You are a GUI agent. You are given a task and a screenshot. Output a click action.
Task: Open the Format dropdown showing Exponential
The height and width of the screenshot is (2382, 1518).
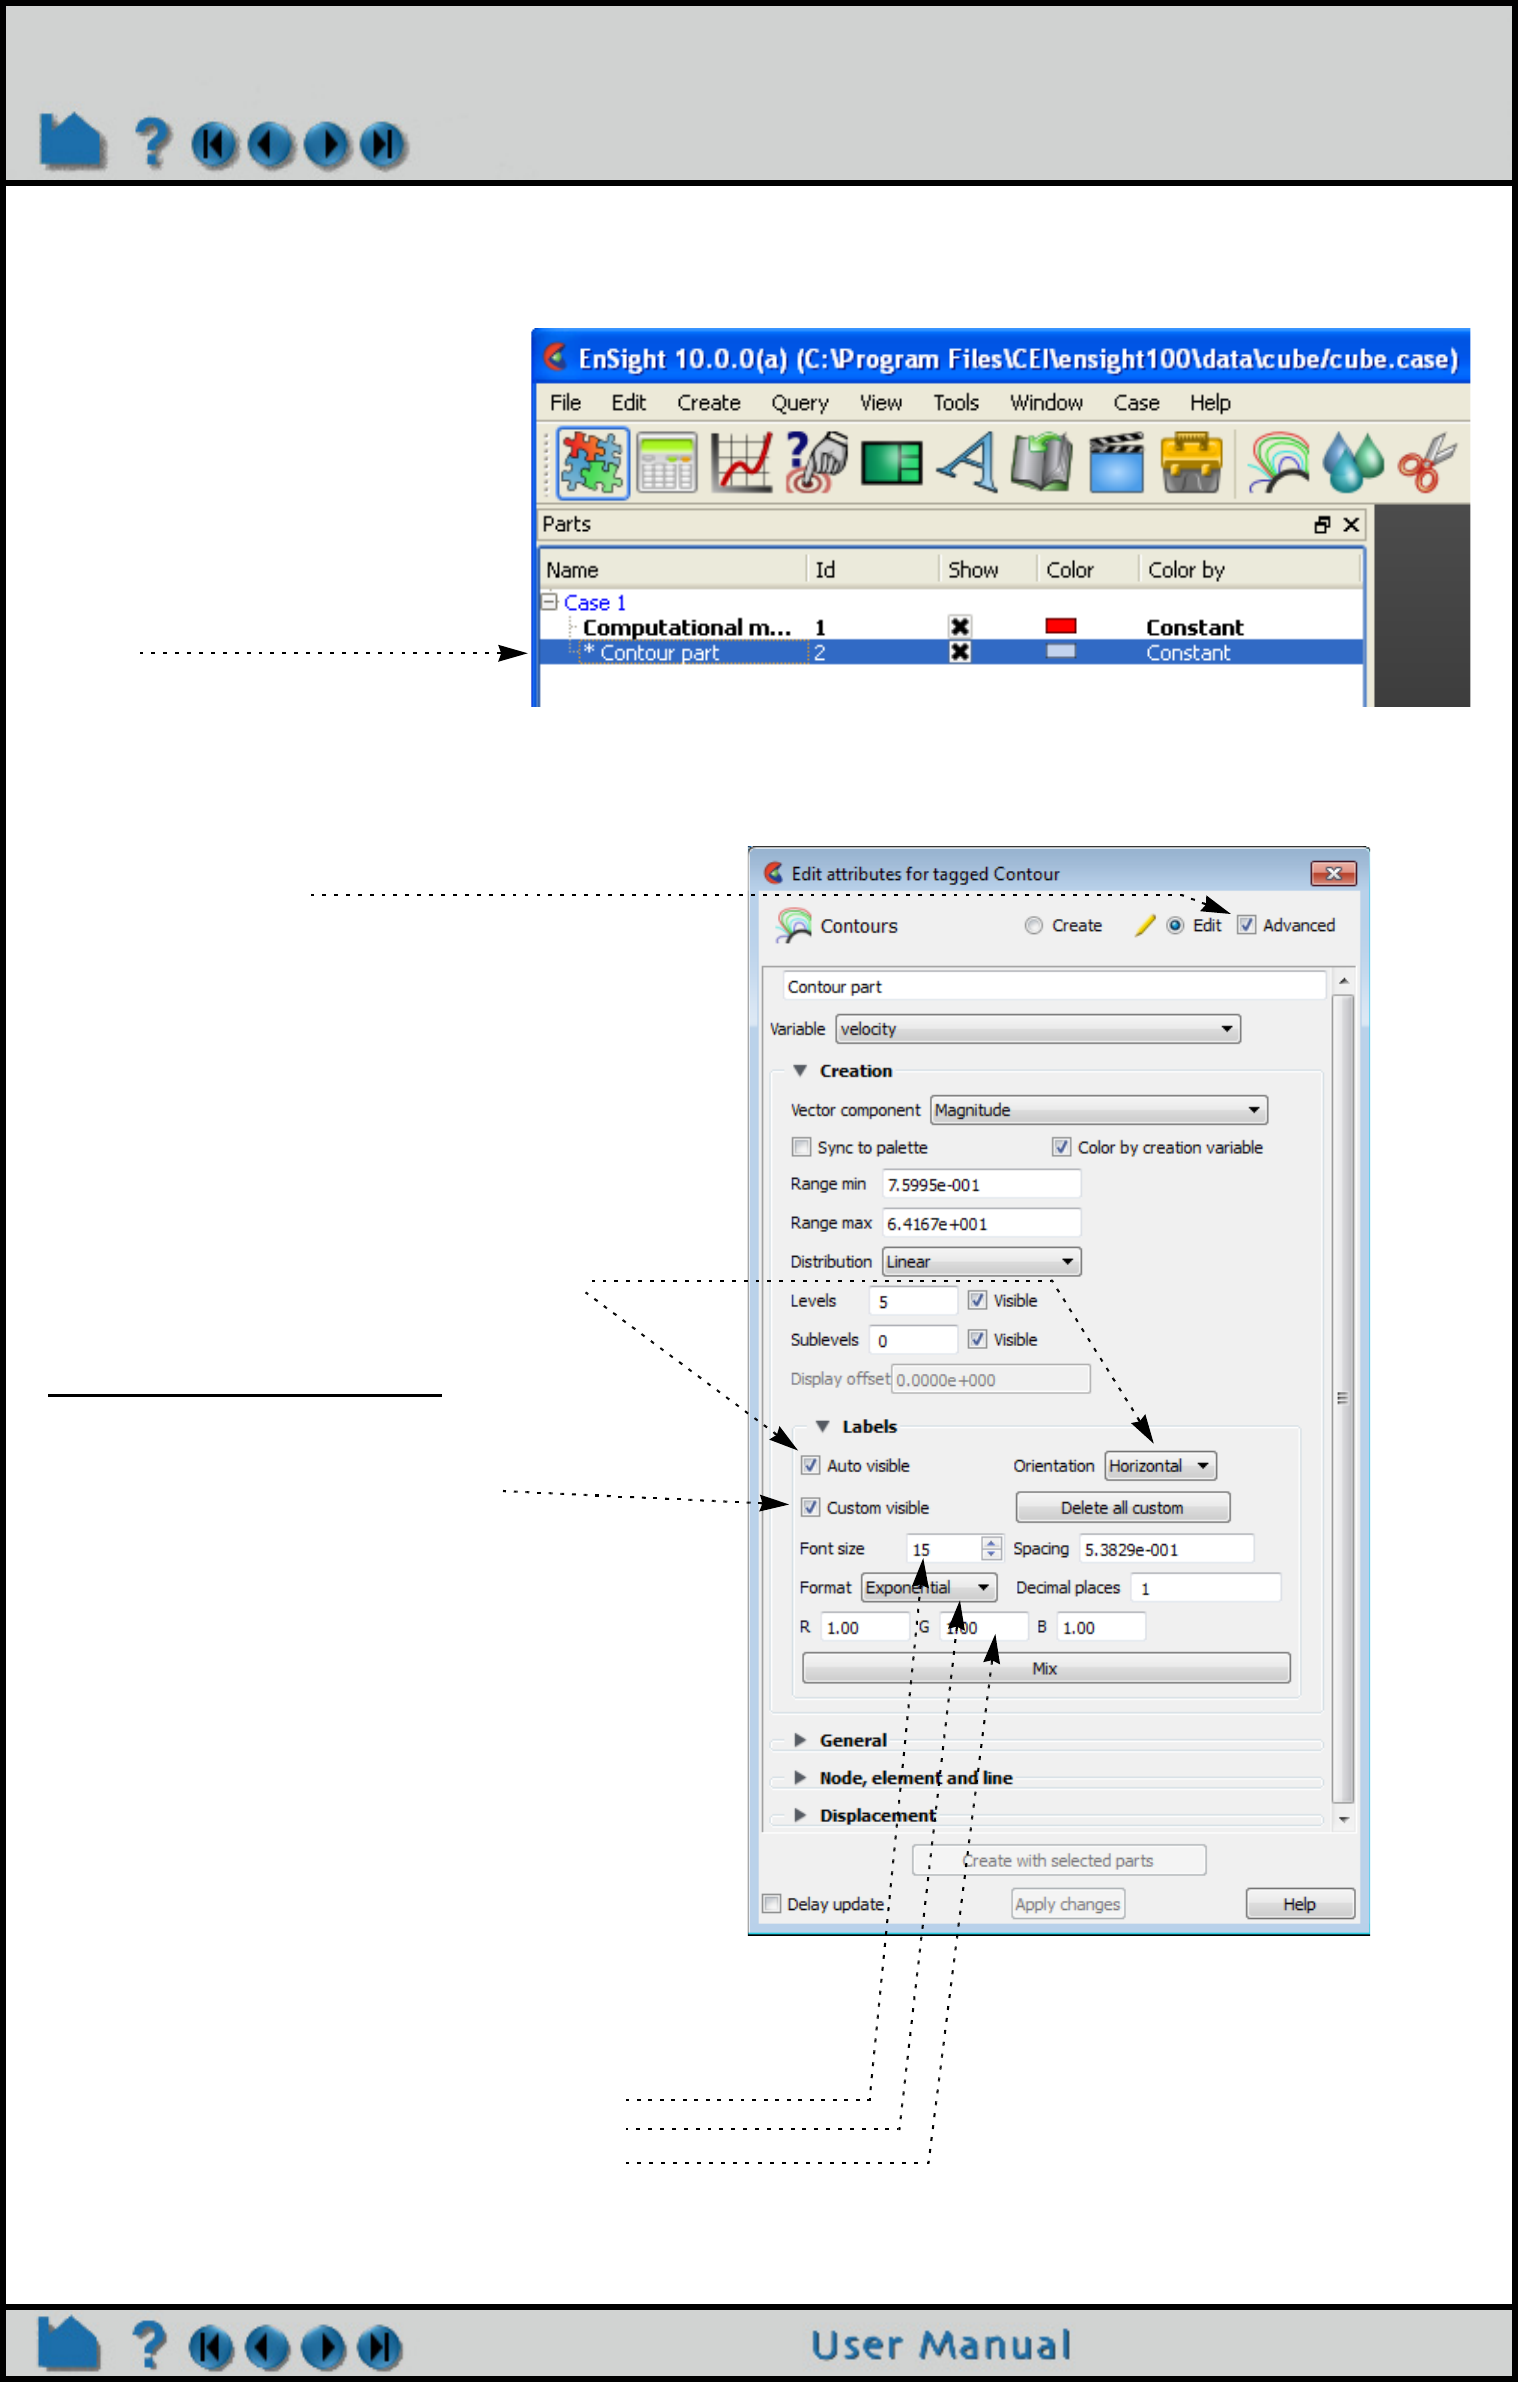pos(929,1588)
